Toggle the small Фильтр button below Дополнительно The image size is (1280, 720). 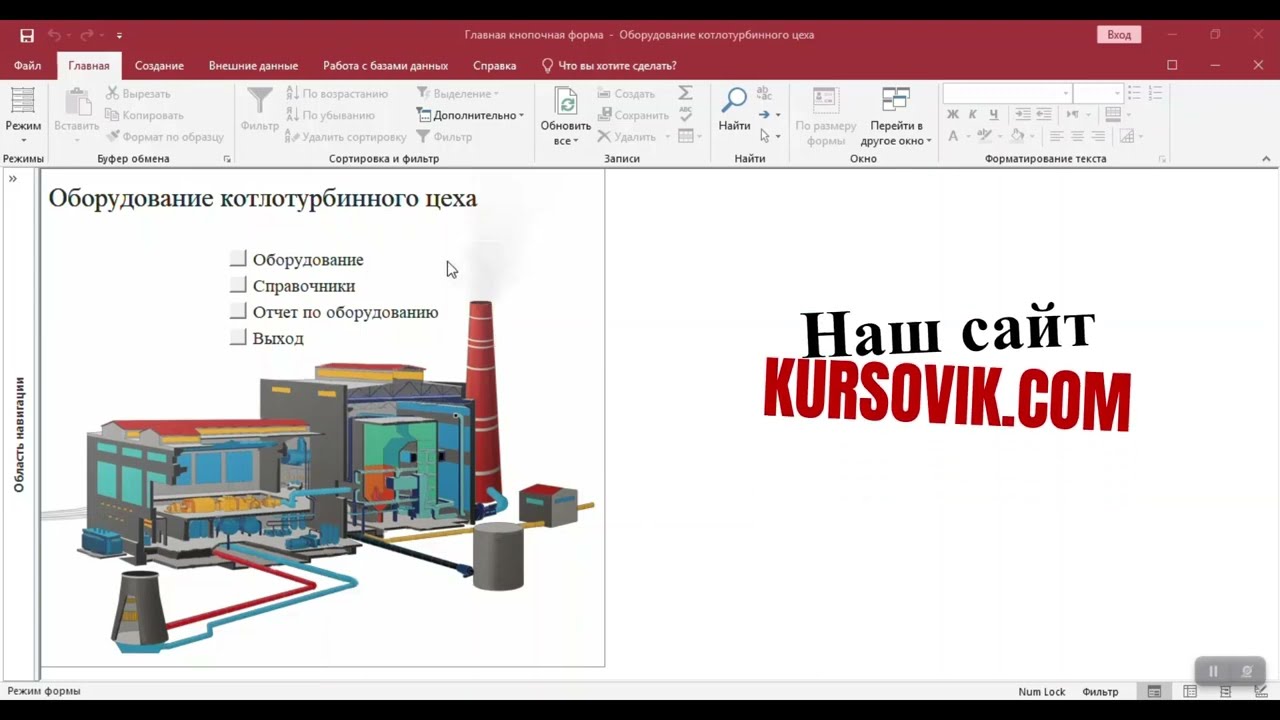click(x=444, y=137)
